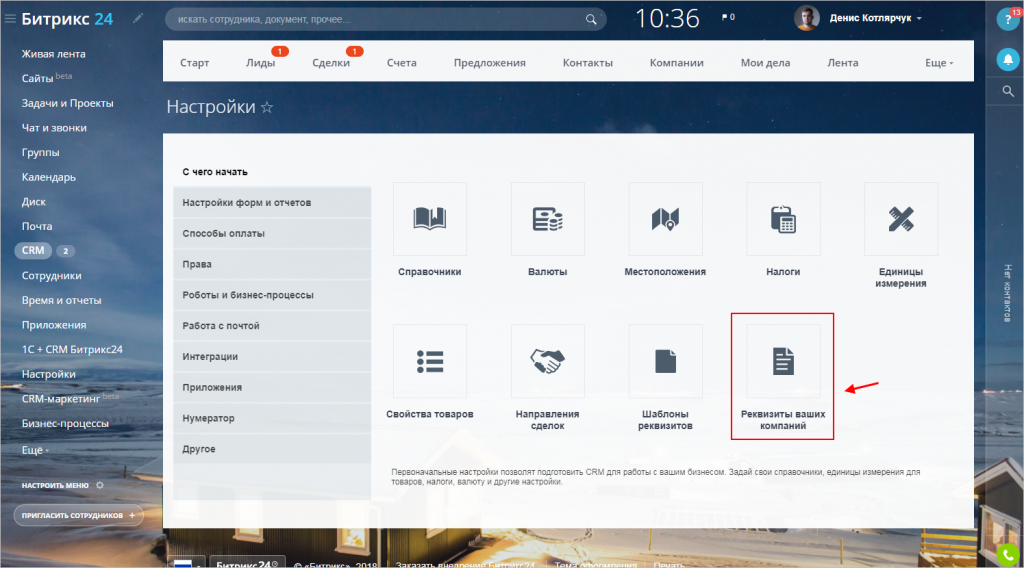Open CRM in sidebar
1024x568 pixels.
(33, 251)
